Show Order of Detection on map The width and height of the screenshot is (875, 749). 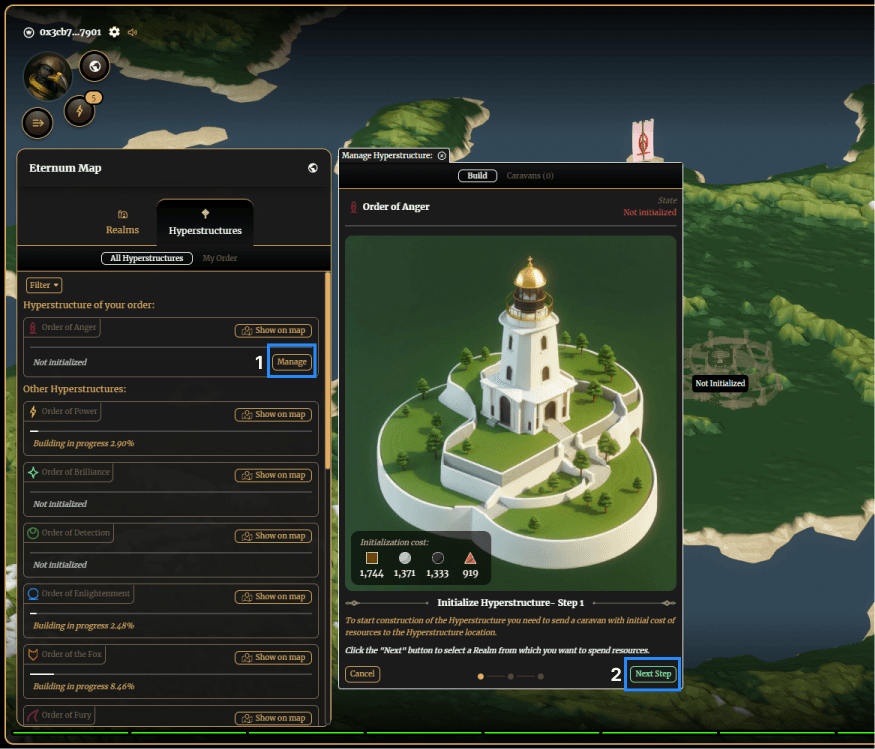[x=273, y=536]
